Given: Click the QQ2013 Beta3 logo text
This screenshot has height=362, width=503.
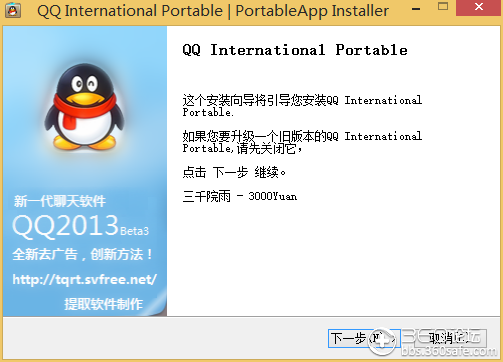Looking at the screenshot, I should point(80,226).
